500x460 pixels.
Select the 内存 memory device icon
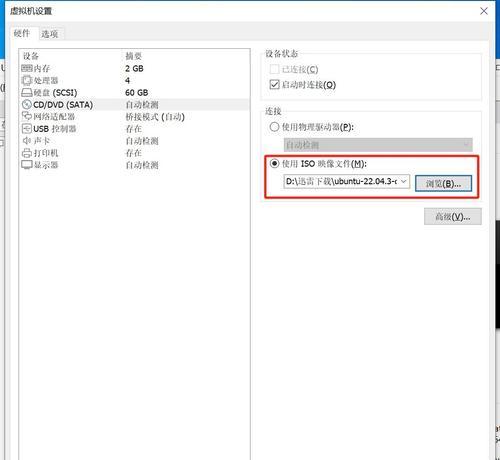(x=27, y=68)
